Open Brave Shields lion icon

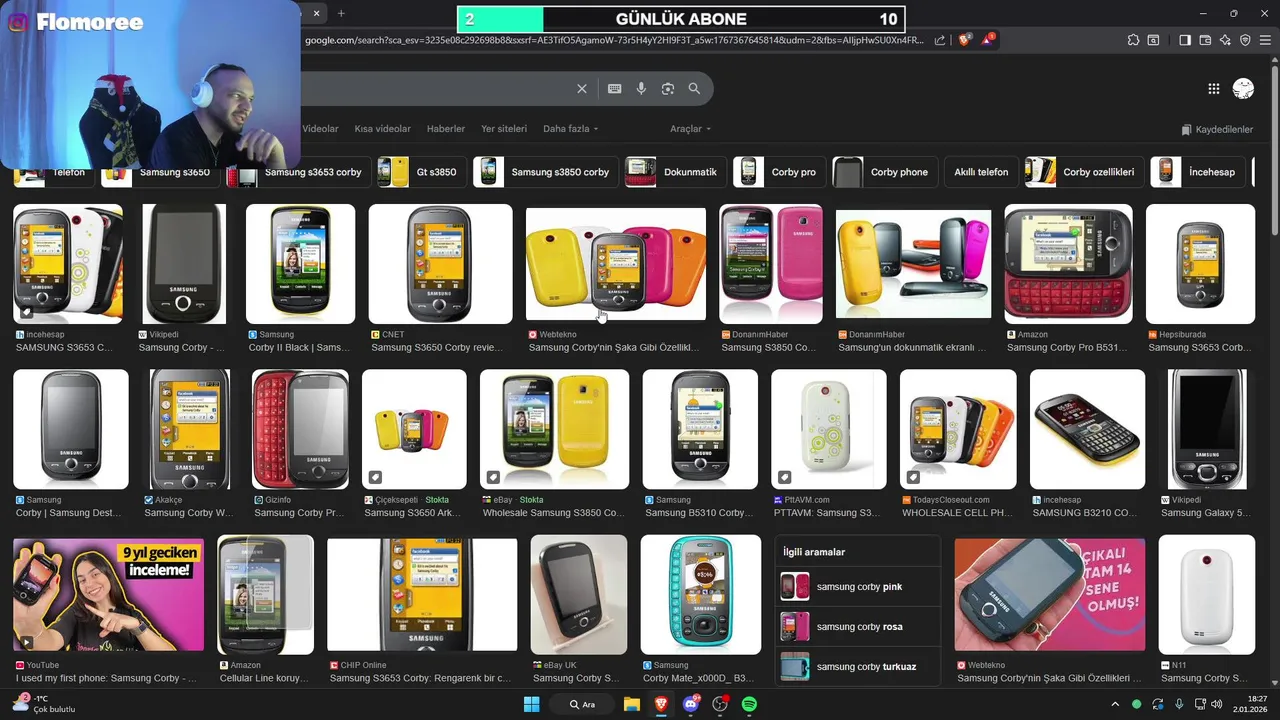point(965,40)
